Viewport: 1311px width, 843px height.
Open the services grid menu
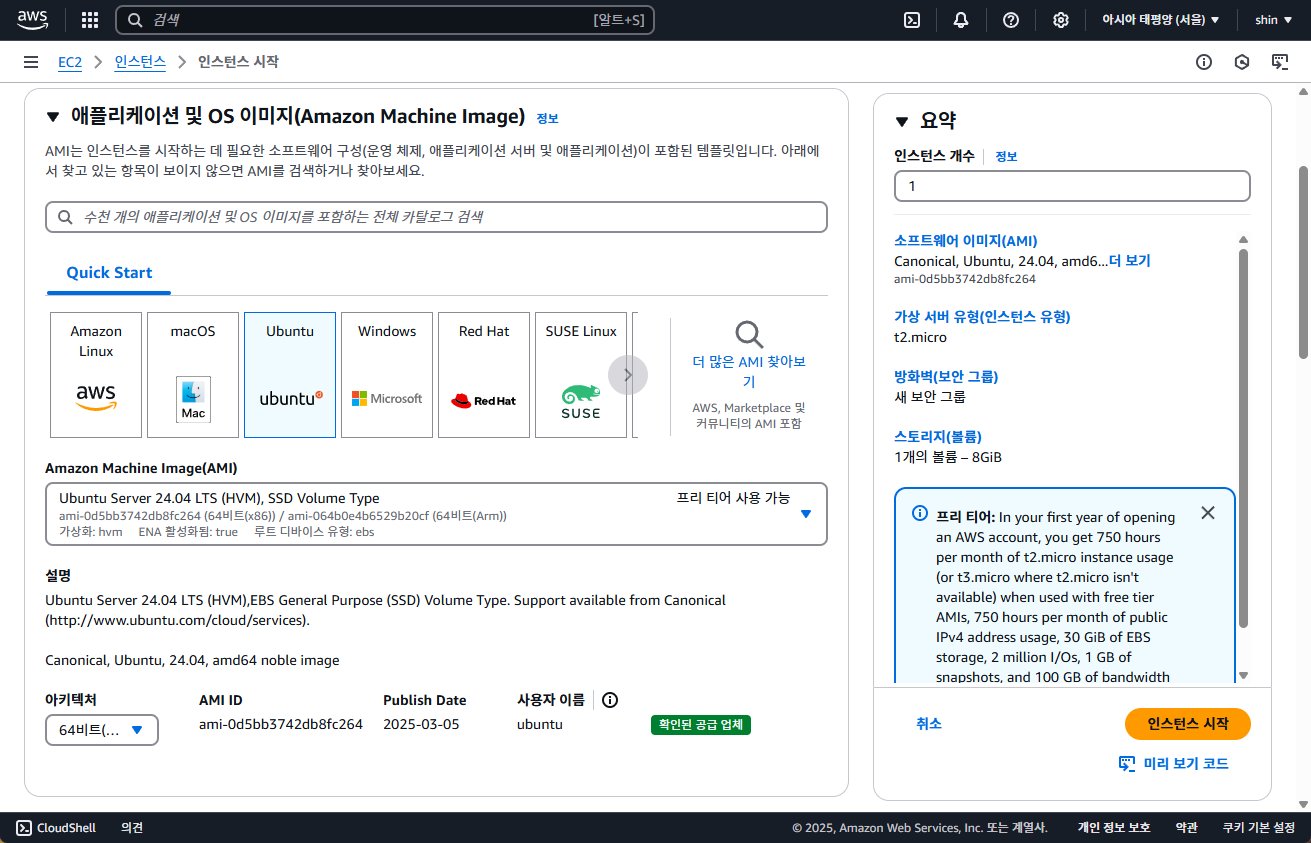(90, 20)
